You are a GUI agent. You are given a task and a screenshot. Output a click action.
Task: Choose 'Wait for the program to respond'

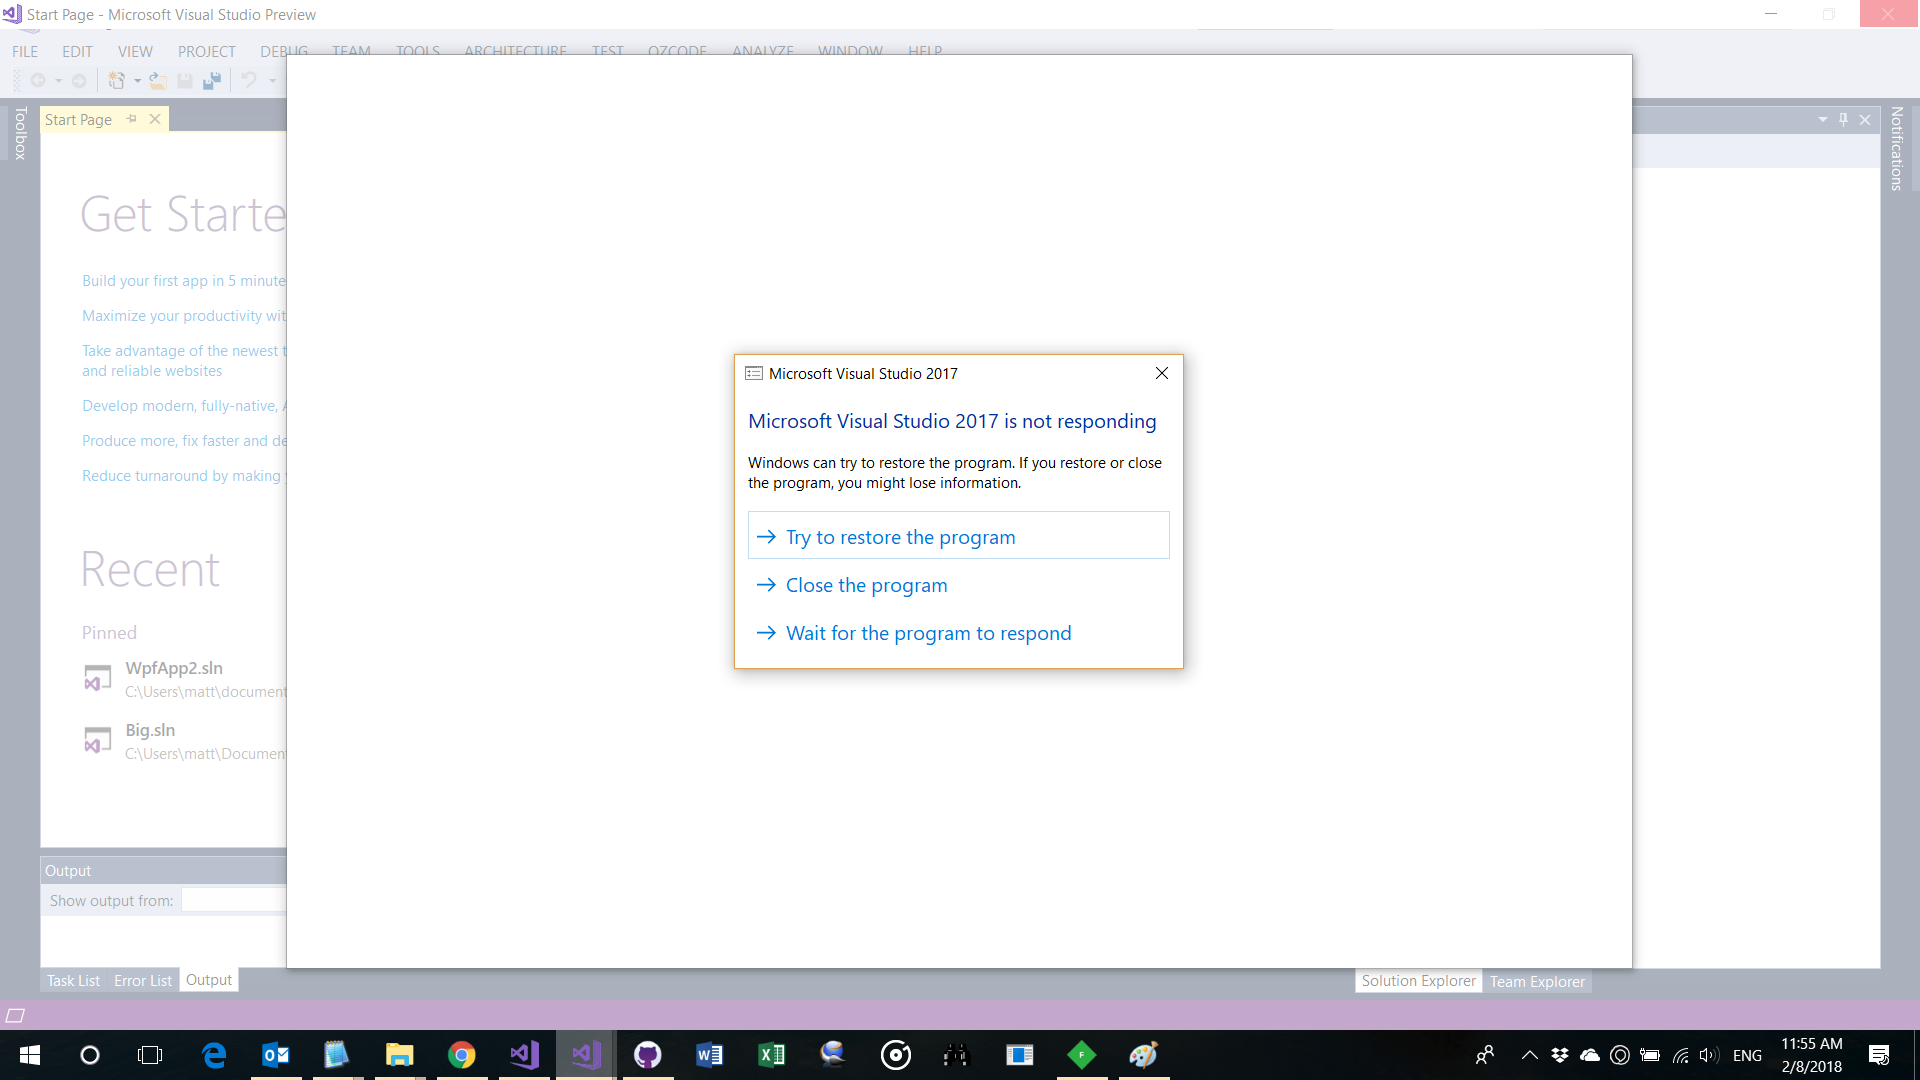pos(958,633)
